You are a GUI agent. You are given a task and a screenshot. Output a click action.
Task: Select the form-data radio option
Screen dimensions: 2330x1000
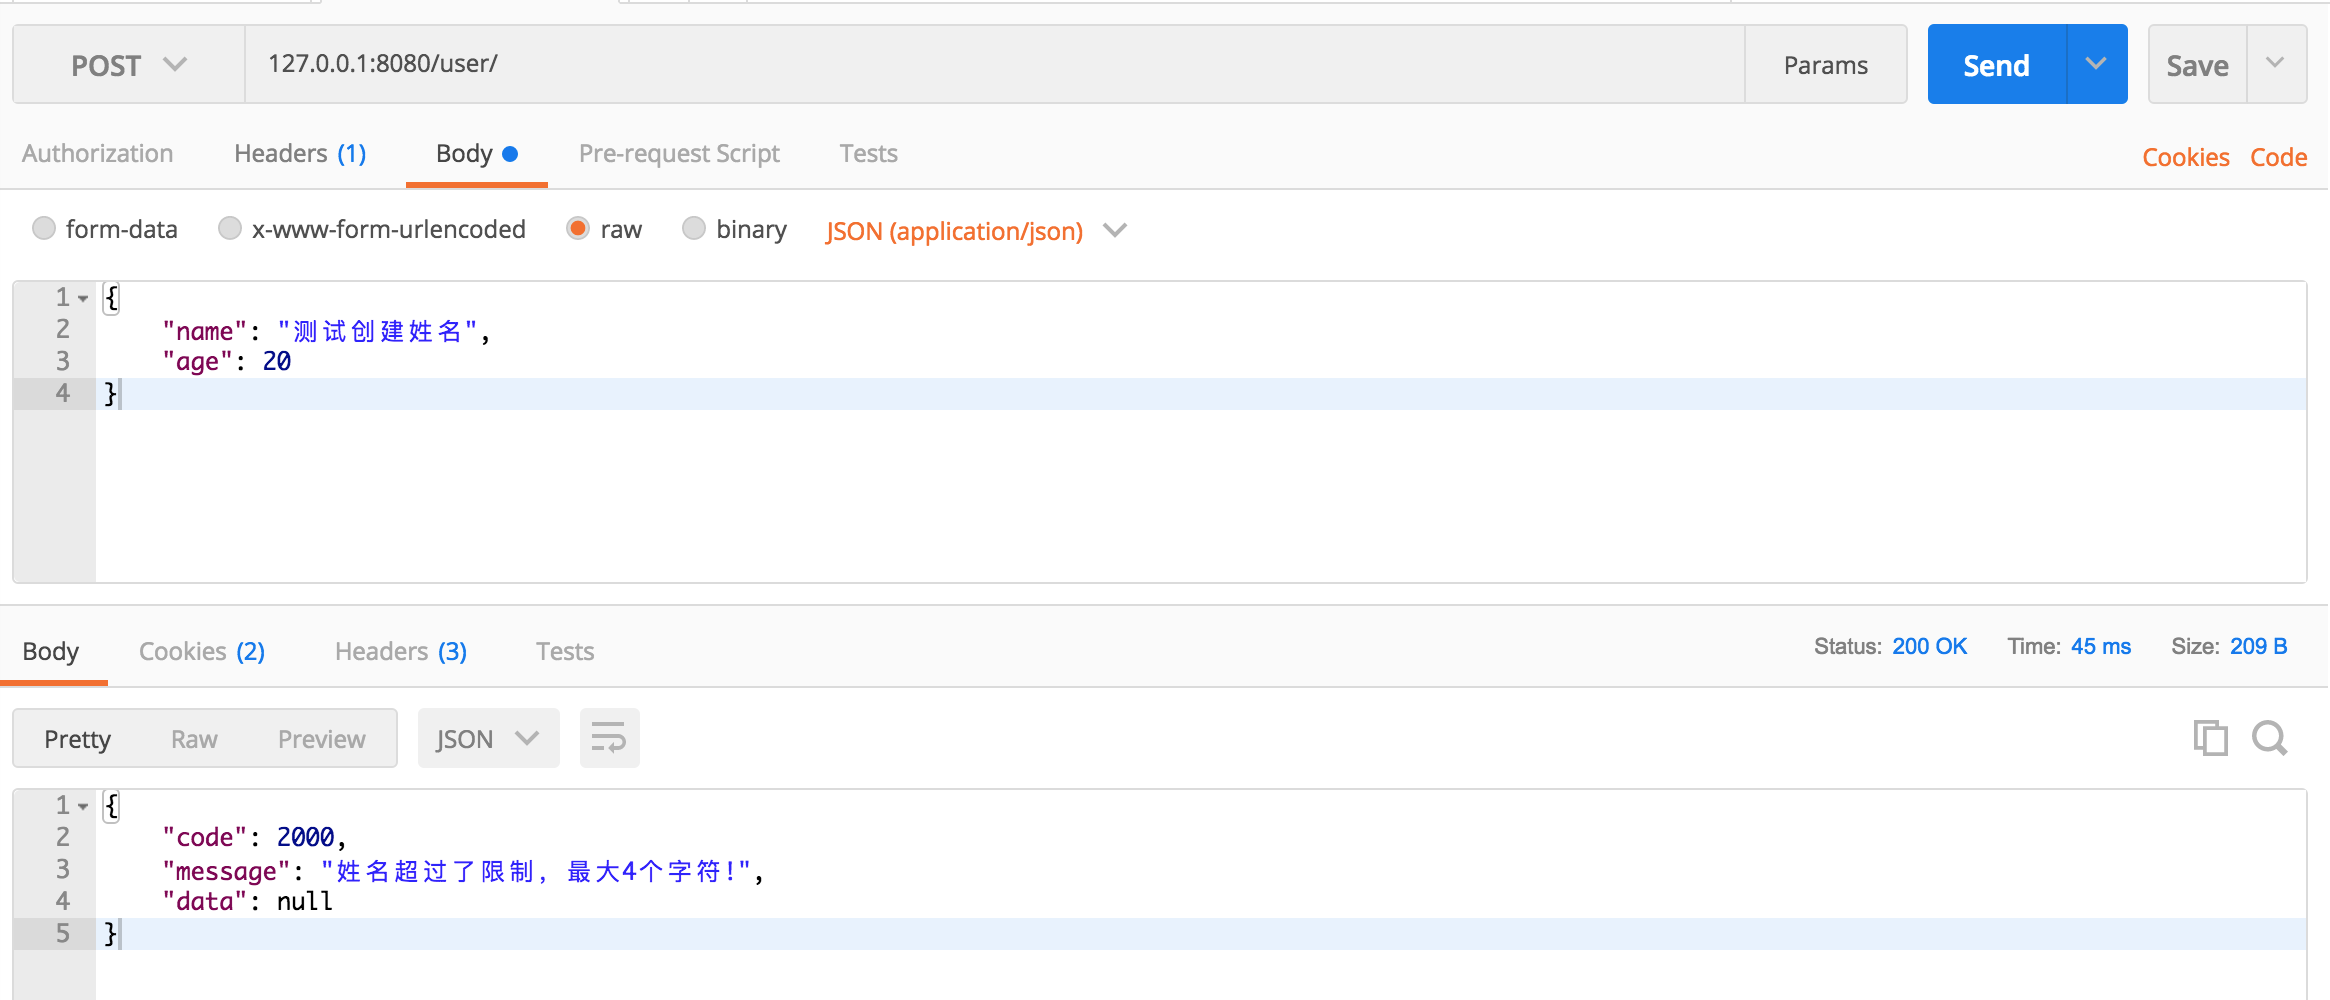pyautogui.click(x=44, y=228)
